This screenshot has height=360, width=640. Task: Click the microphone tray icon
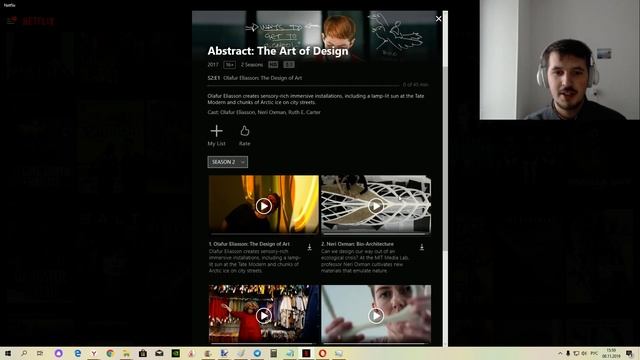point(568,353)
